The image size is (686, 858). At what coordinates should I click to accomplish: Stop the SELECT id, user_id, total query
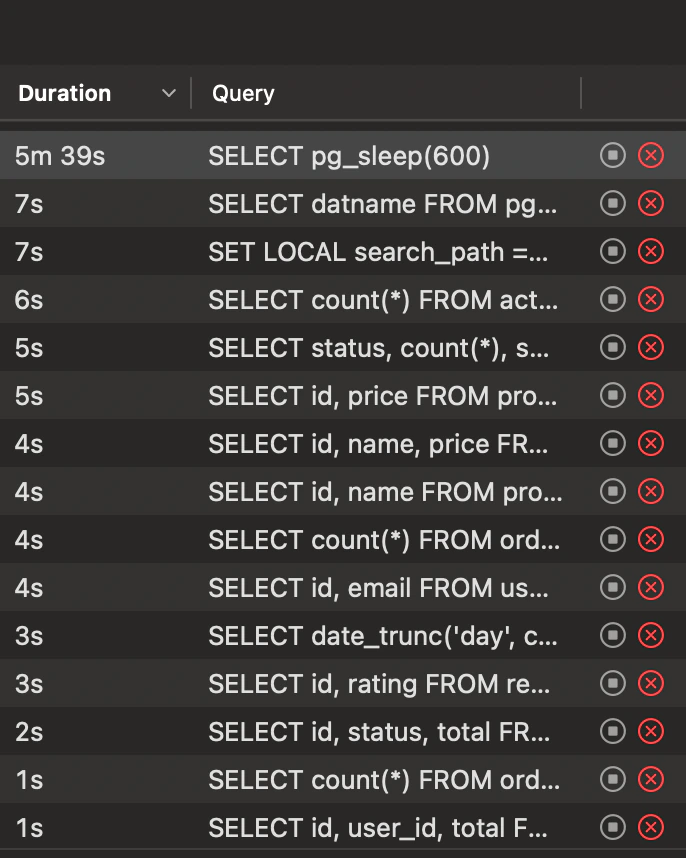click(x=613, y=827)
